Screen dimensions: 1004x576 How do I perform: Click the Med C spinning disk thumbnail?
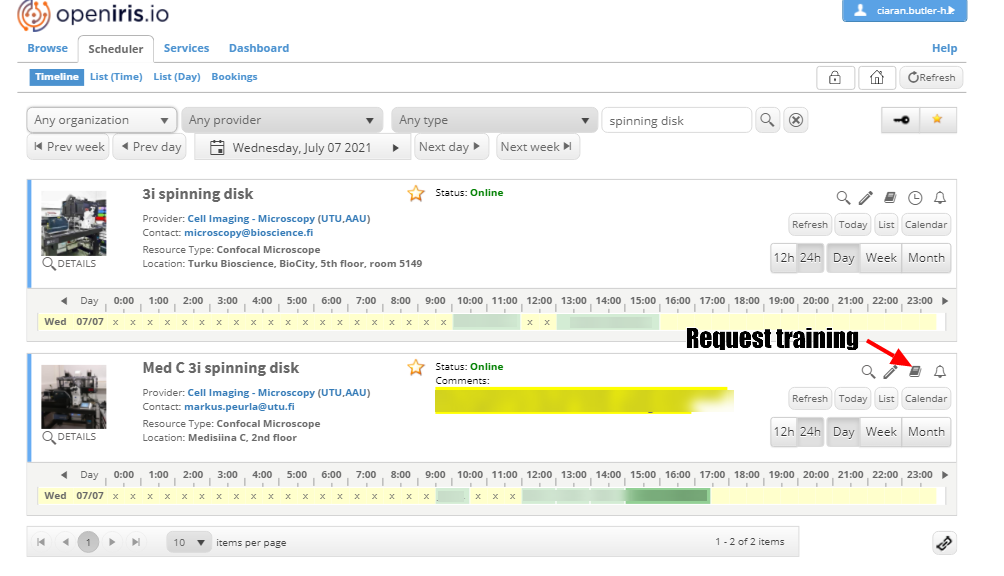coord(74,397)
